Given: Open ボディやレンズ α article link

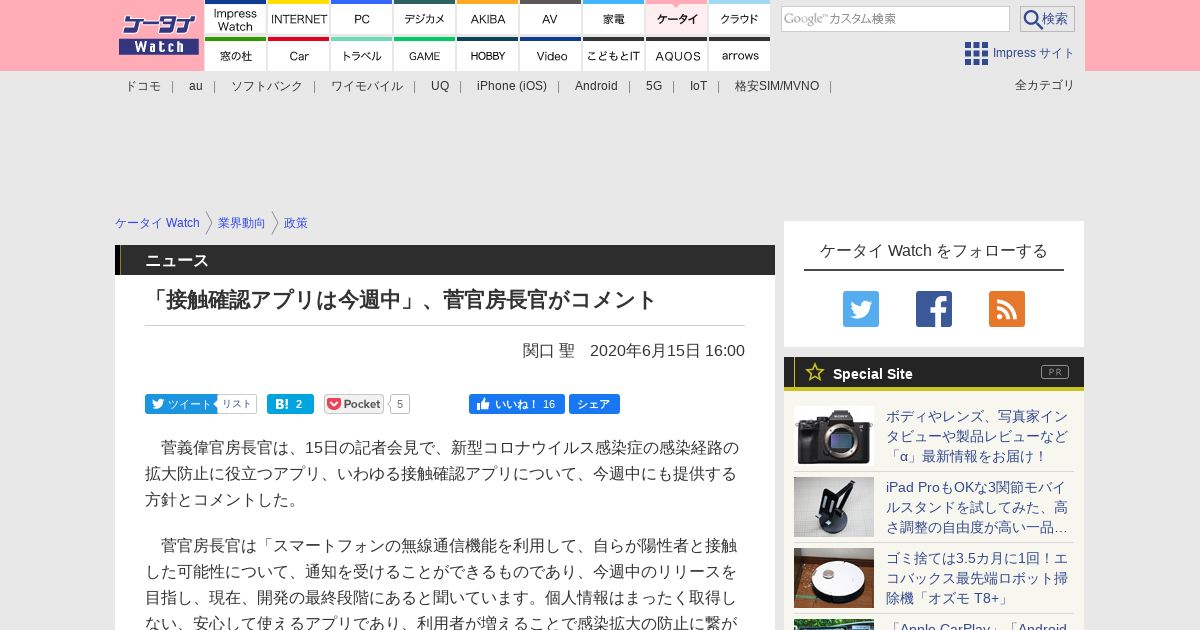Looking at the screenshot, I should pyautogui.click(x=977, y=436).
